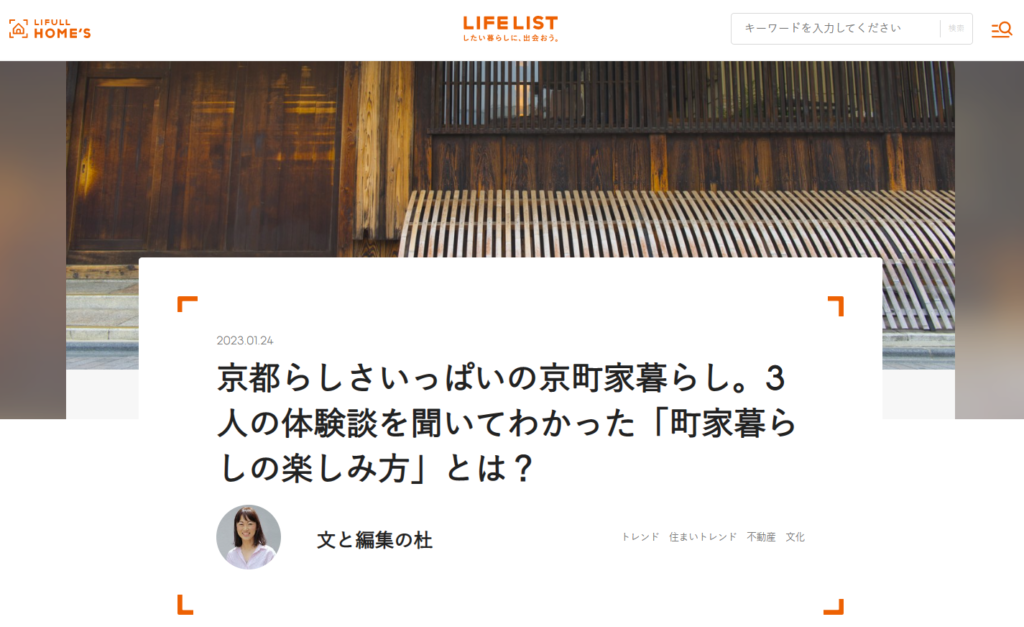Click the top-left orange corner bracket
Screen dimensions: 1024x627
click(x=187, y=304)
